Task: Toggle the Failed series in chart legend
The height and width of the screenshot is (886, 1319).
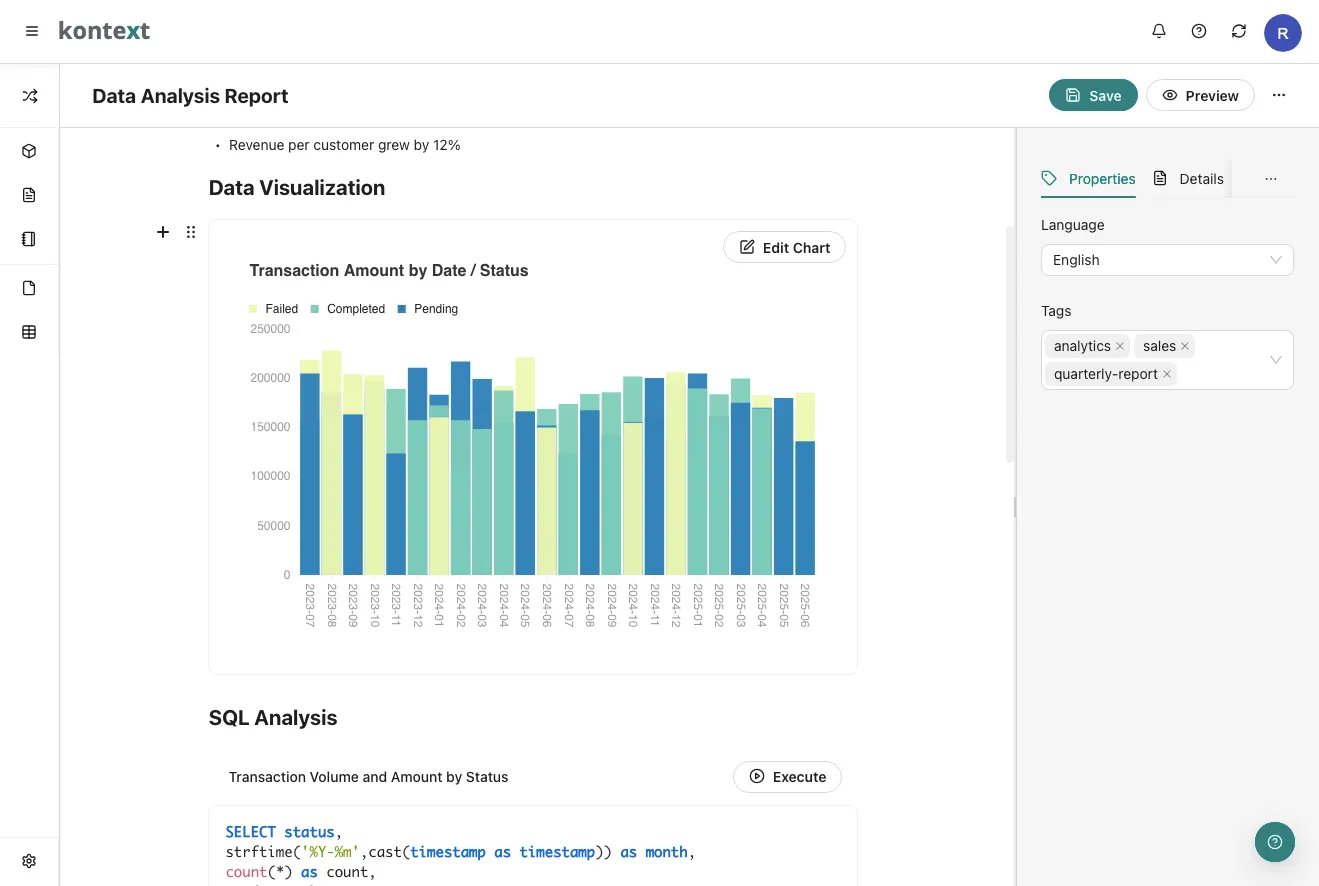Action: [273, 309]
